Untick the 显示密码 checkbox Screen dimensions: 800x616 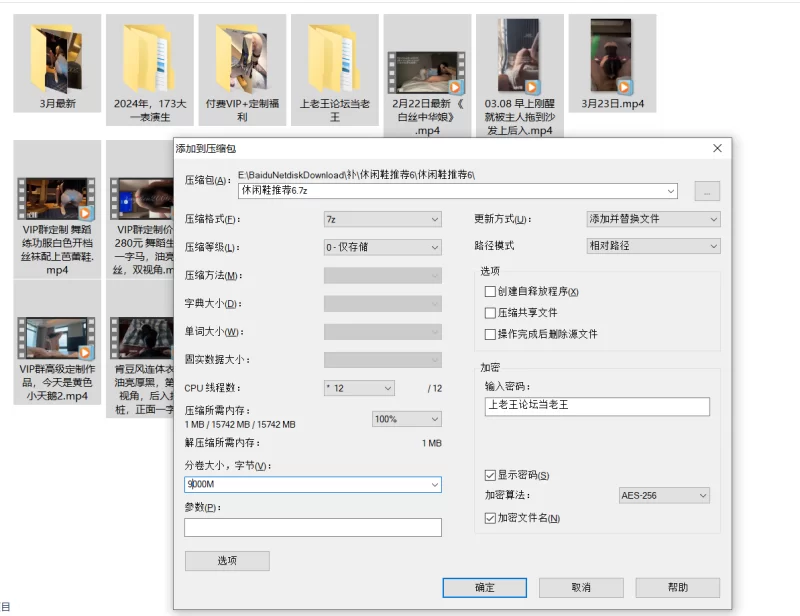(x=490, y=475)
